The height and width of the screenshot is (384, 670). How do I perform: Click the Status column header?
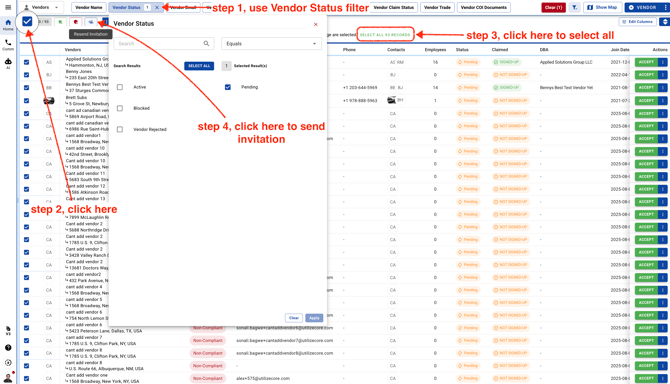(462, 50)
